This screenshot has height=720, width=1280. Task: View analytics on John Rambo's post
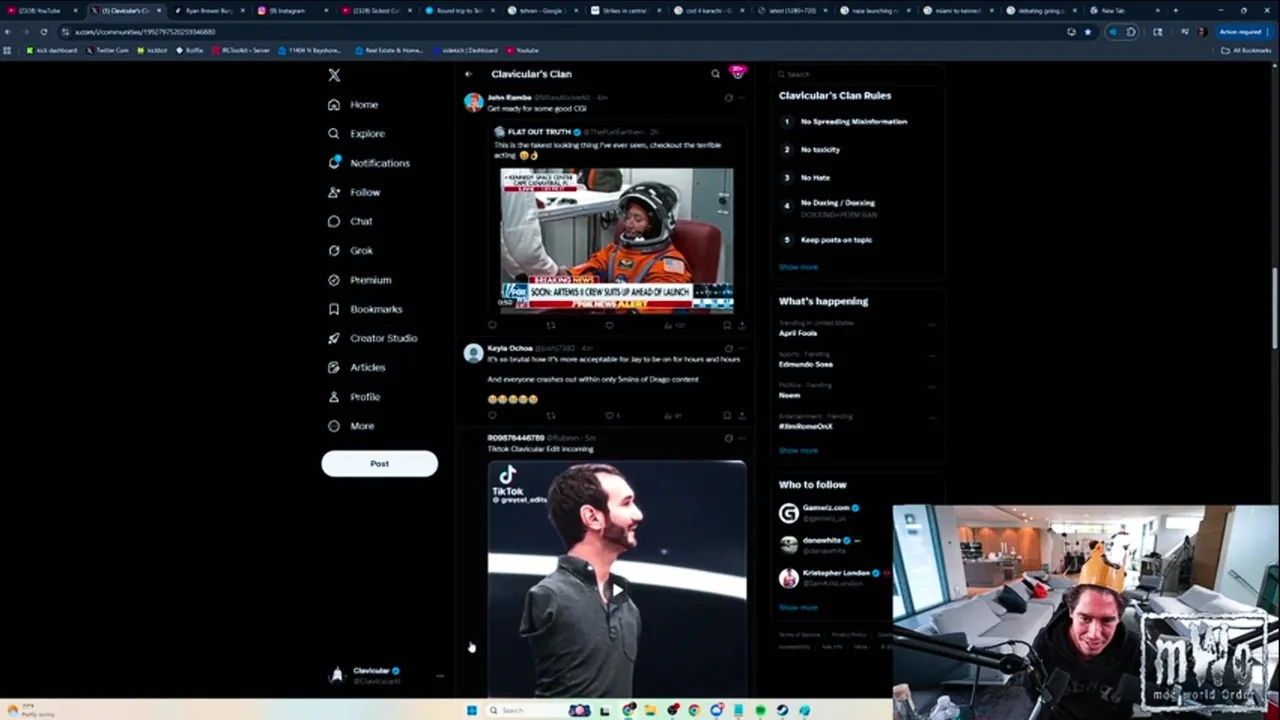coord(674,325)
